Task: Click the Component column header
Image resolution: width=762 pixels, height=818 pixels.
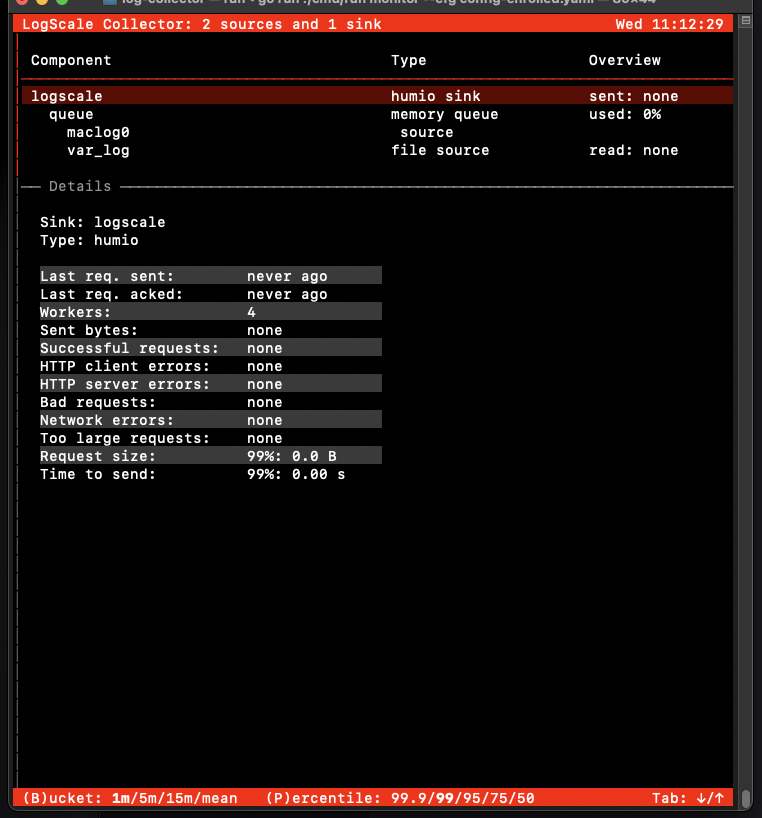Action: (71, 60)
